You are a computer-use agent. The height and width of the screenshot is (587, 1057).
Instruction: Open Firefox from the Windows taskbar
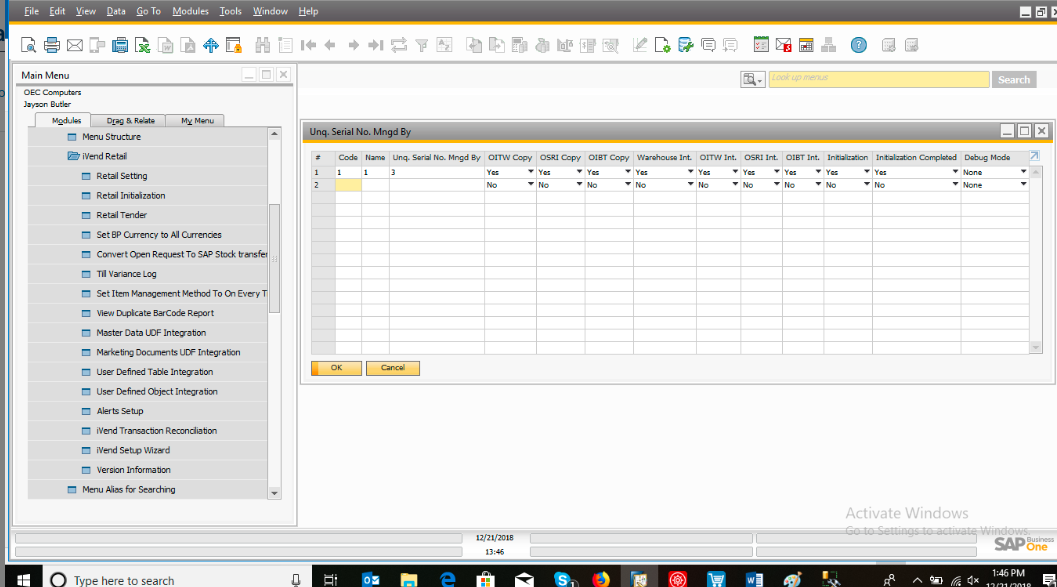tap(601, 579)
